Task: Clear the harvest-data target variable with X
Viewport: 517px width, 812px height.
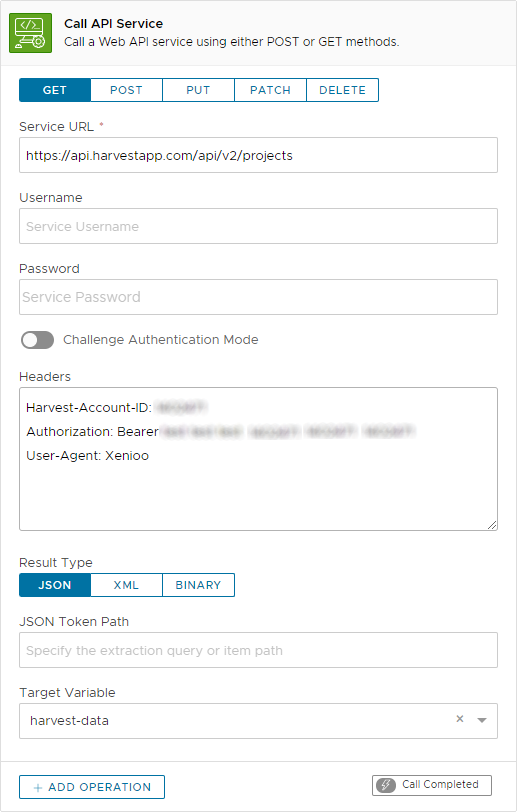Action: click(459, 719)
